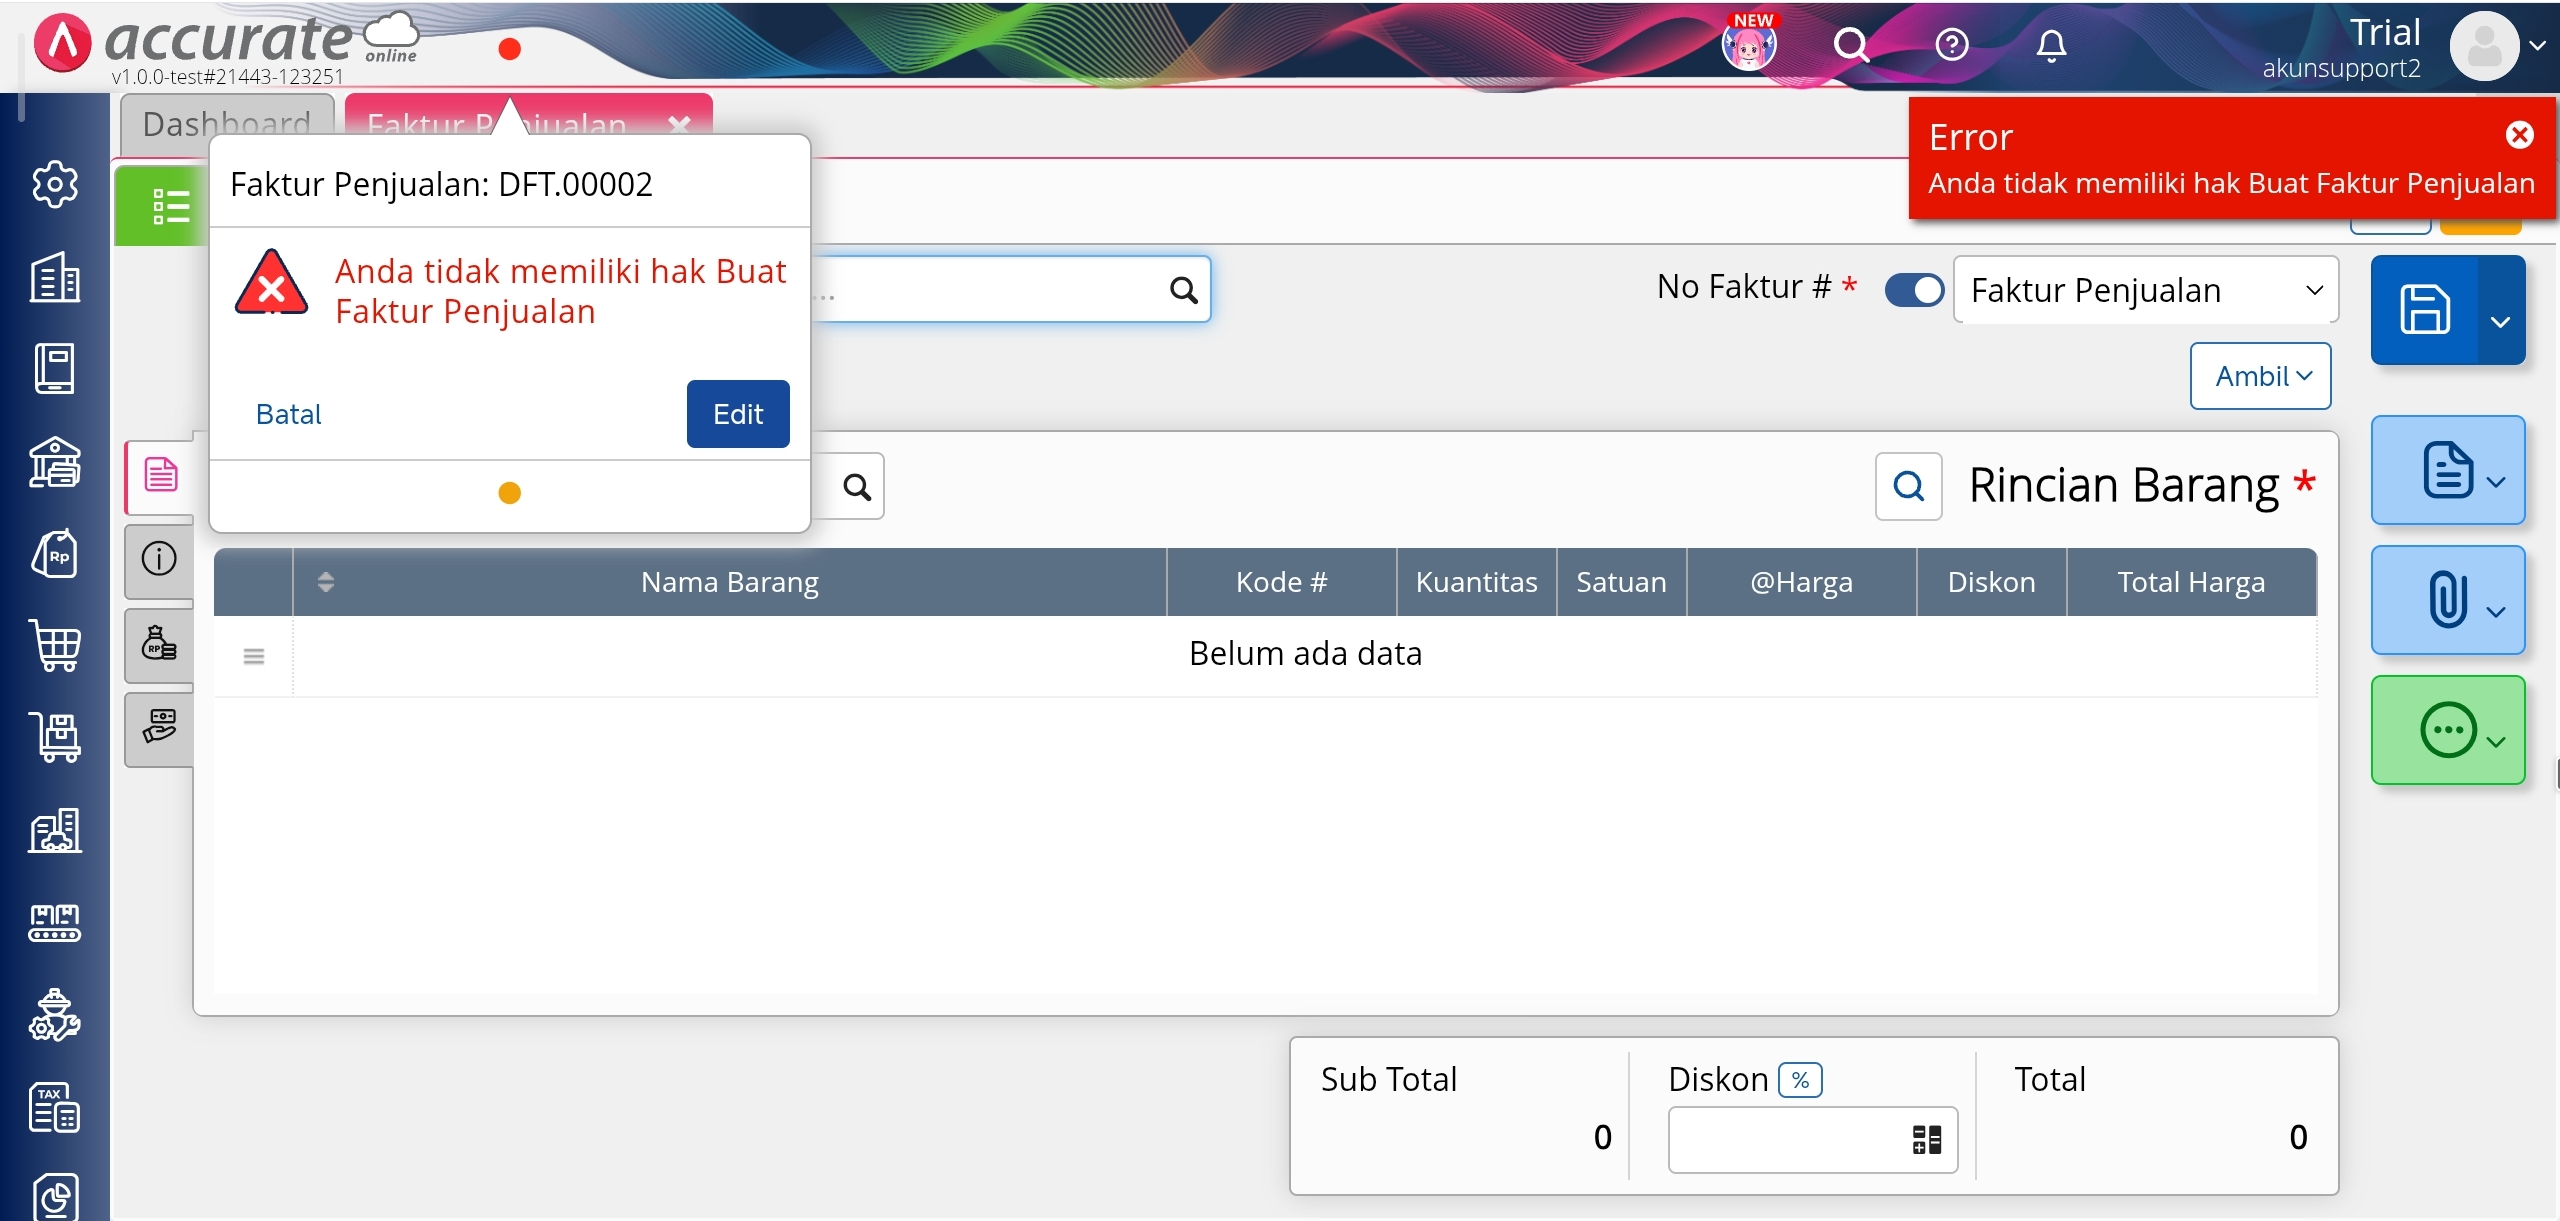
Task: Expand the arrow beside the save button
Action: pyautogui.click(x=2501, y=322)
